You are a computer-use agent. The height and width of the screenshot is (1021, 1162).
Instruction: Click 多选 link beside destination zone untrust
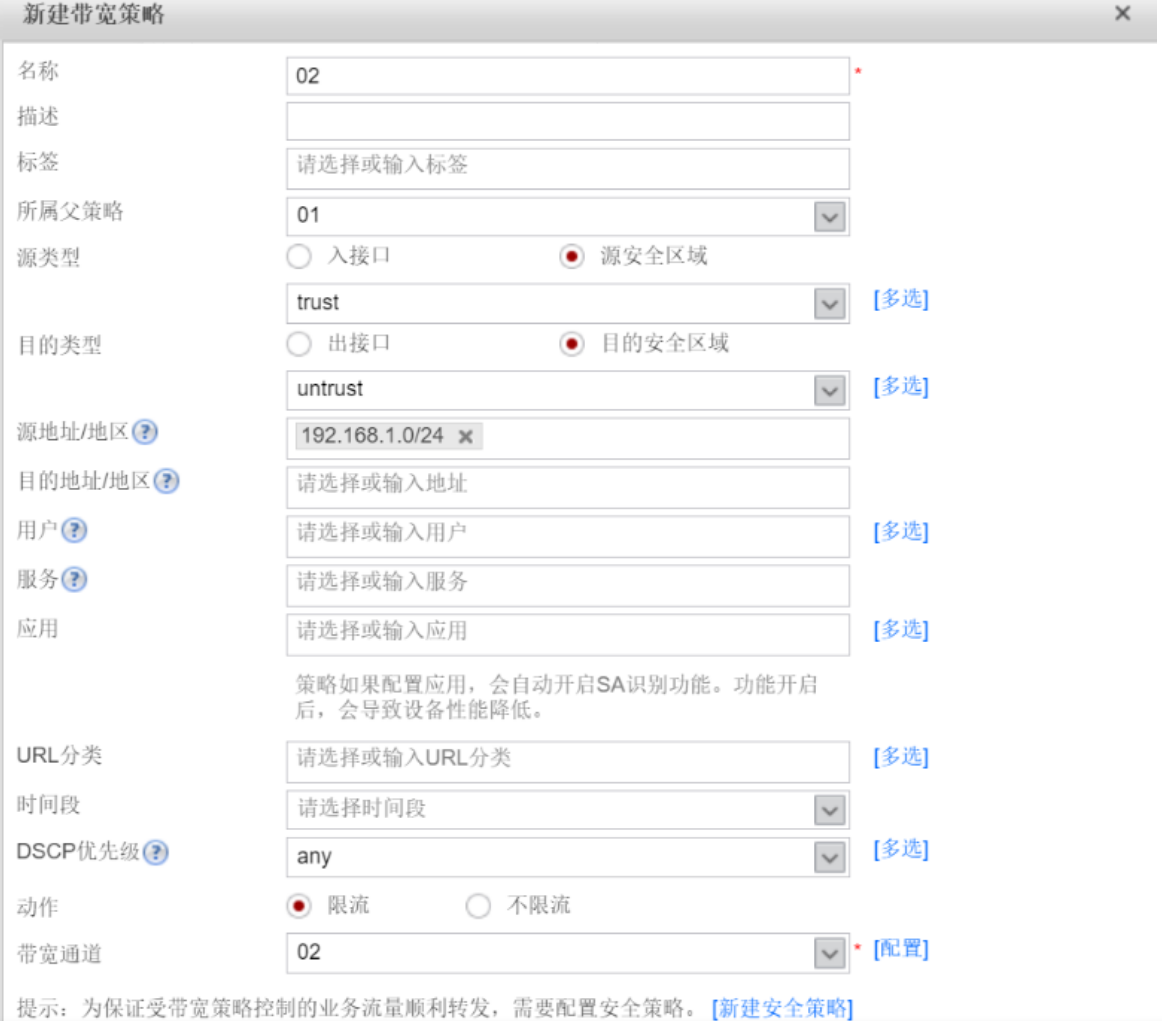pos(900,386)
